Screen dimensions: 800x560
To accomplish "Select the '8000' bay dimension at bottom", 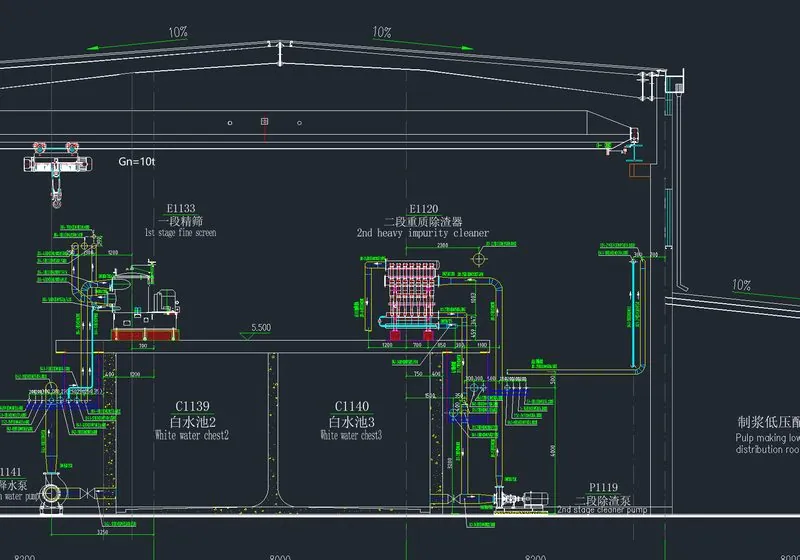I will coord(280,557).
